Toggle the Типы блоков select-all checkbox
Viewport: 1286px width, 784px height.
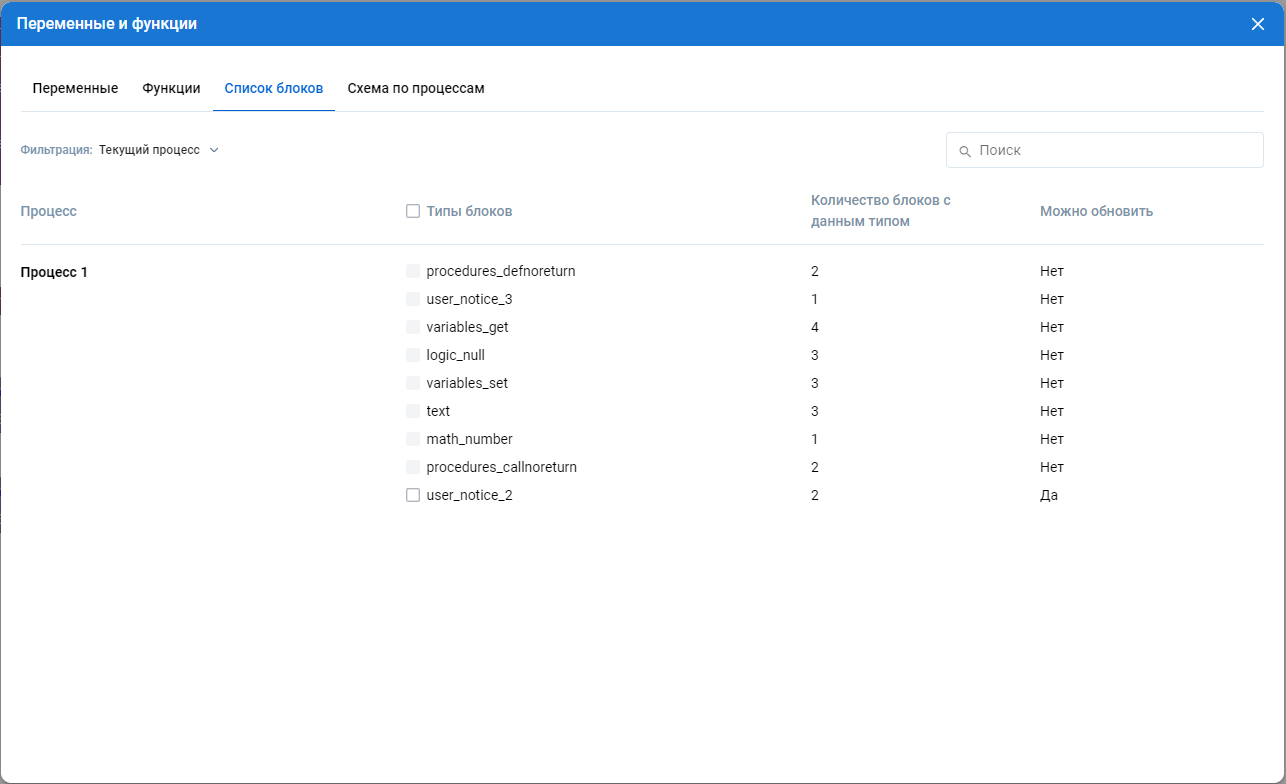(x=413, y=211)
